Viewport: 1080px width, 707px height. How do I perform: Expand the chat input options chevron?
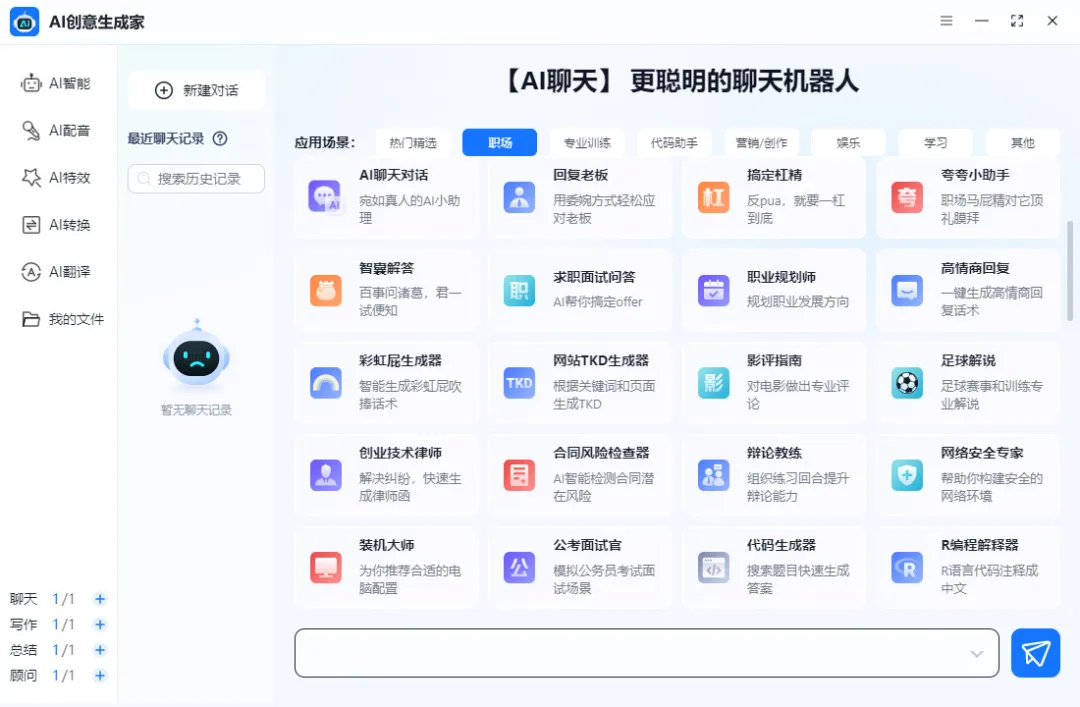tap(977, 653)
